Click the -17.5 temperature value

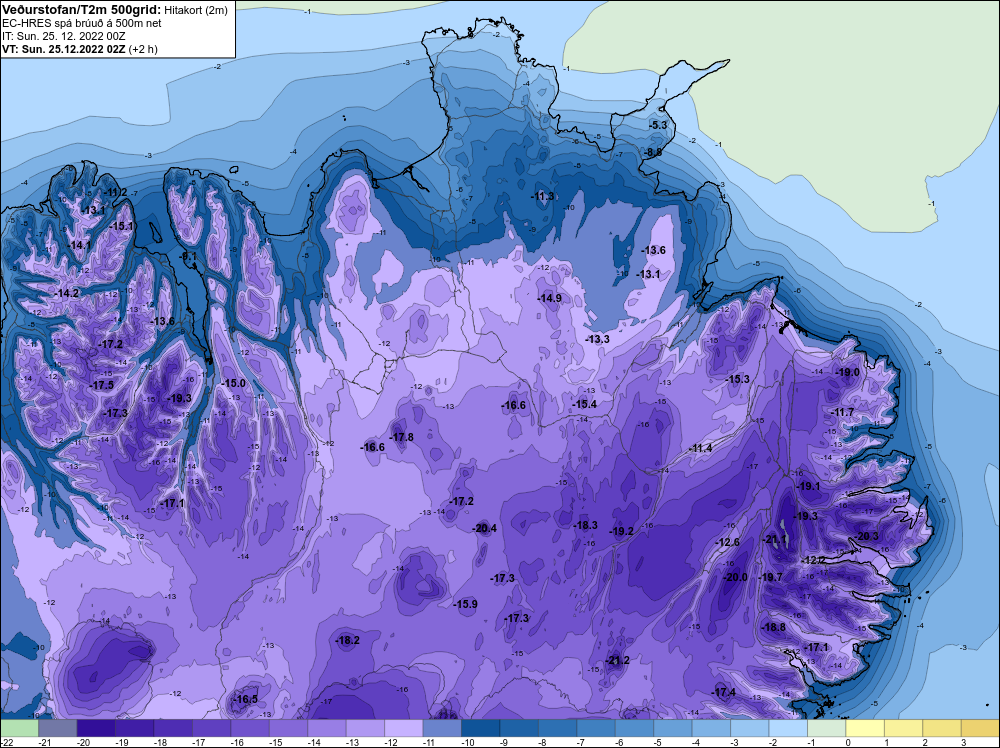(x=102, y=385)
